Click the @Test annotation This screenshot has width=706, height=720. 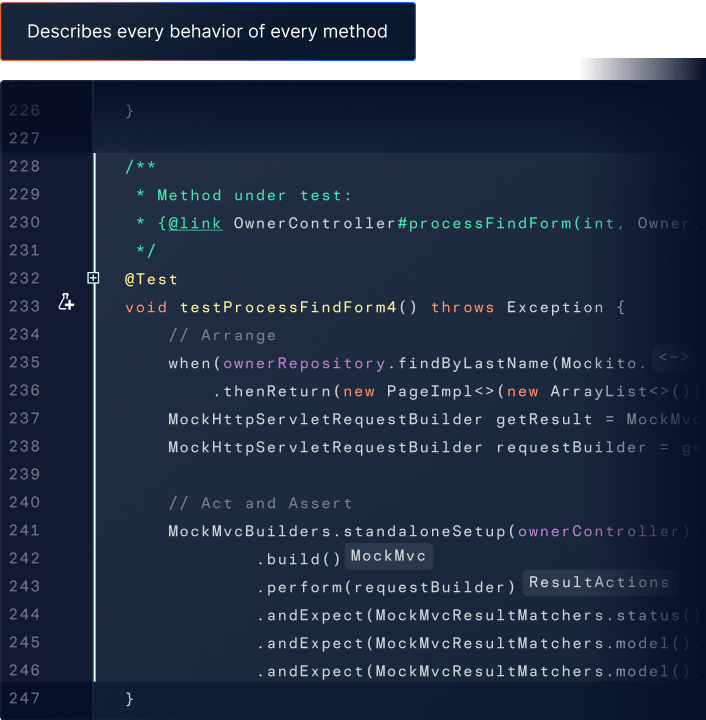151,279
